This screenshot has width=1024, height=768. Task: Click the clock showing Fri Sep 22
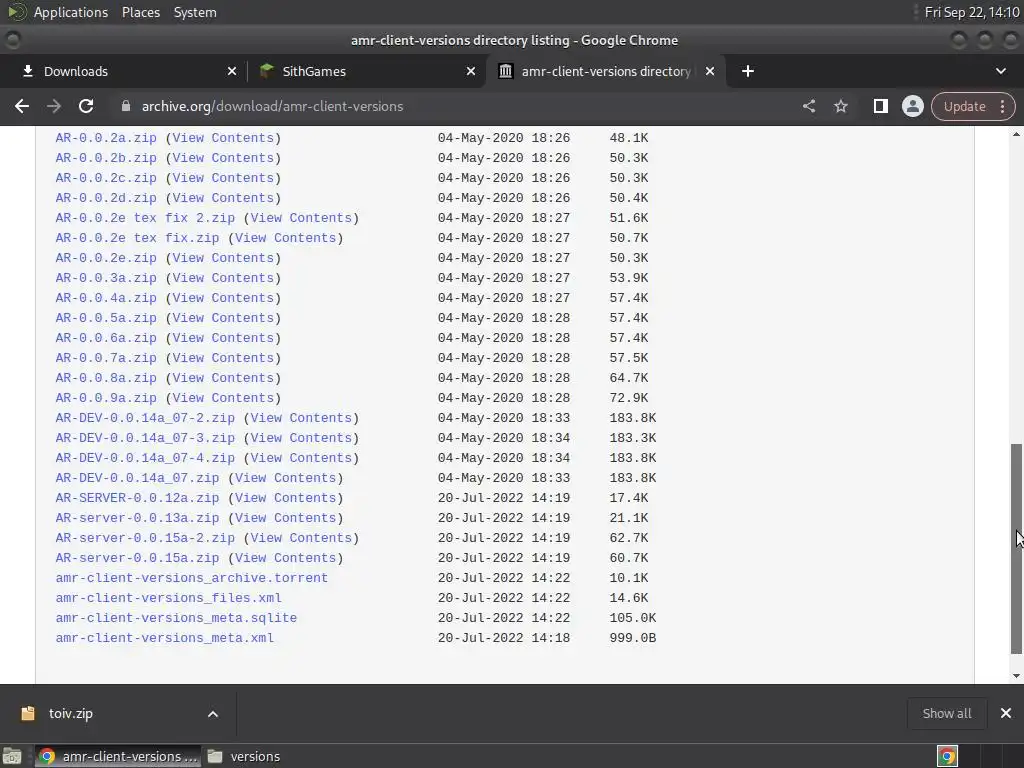[x=971, y=12]
